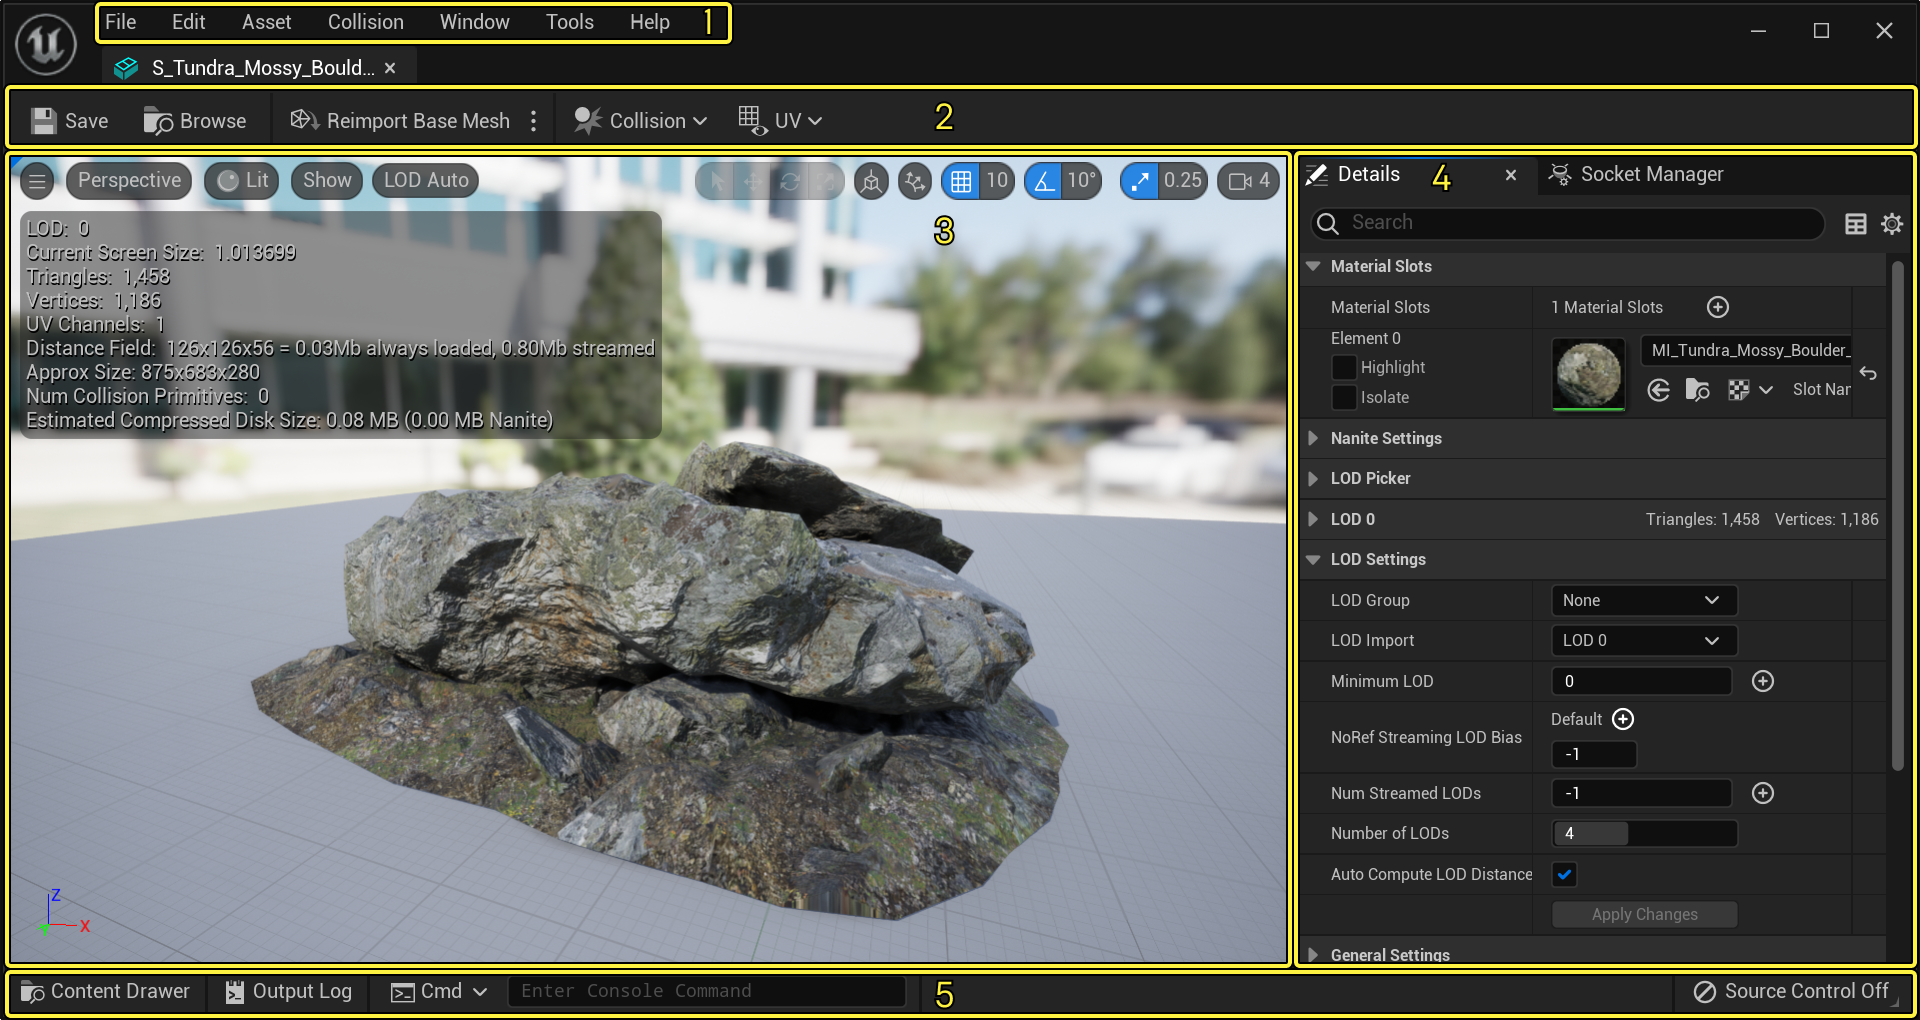Open the Details property matrix table icon

[1856, 224]
